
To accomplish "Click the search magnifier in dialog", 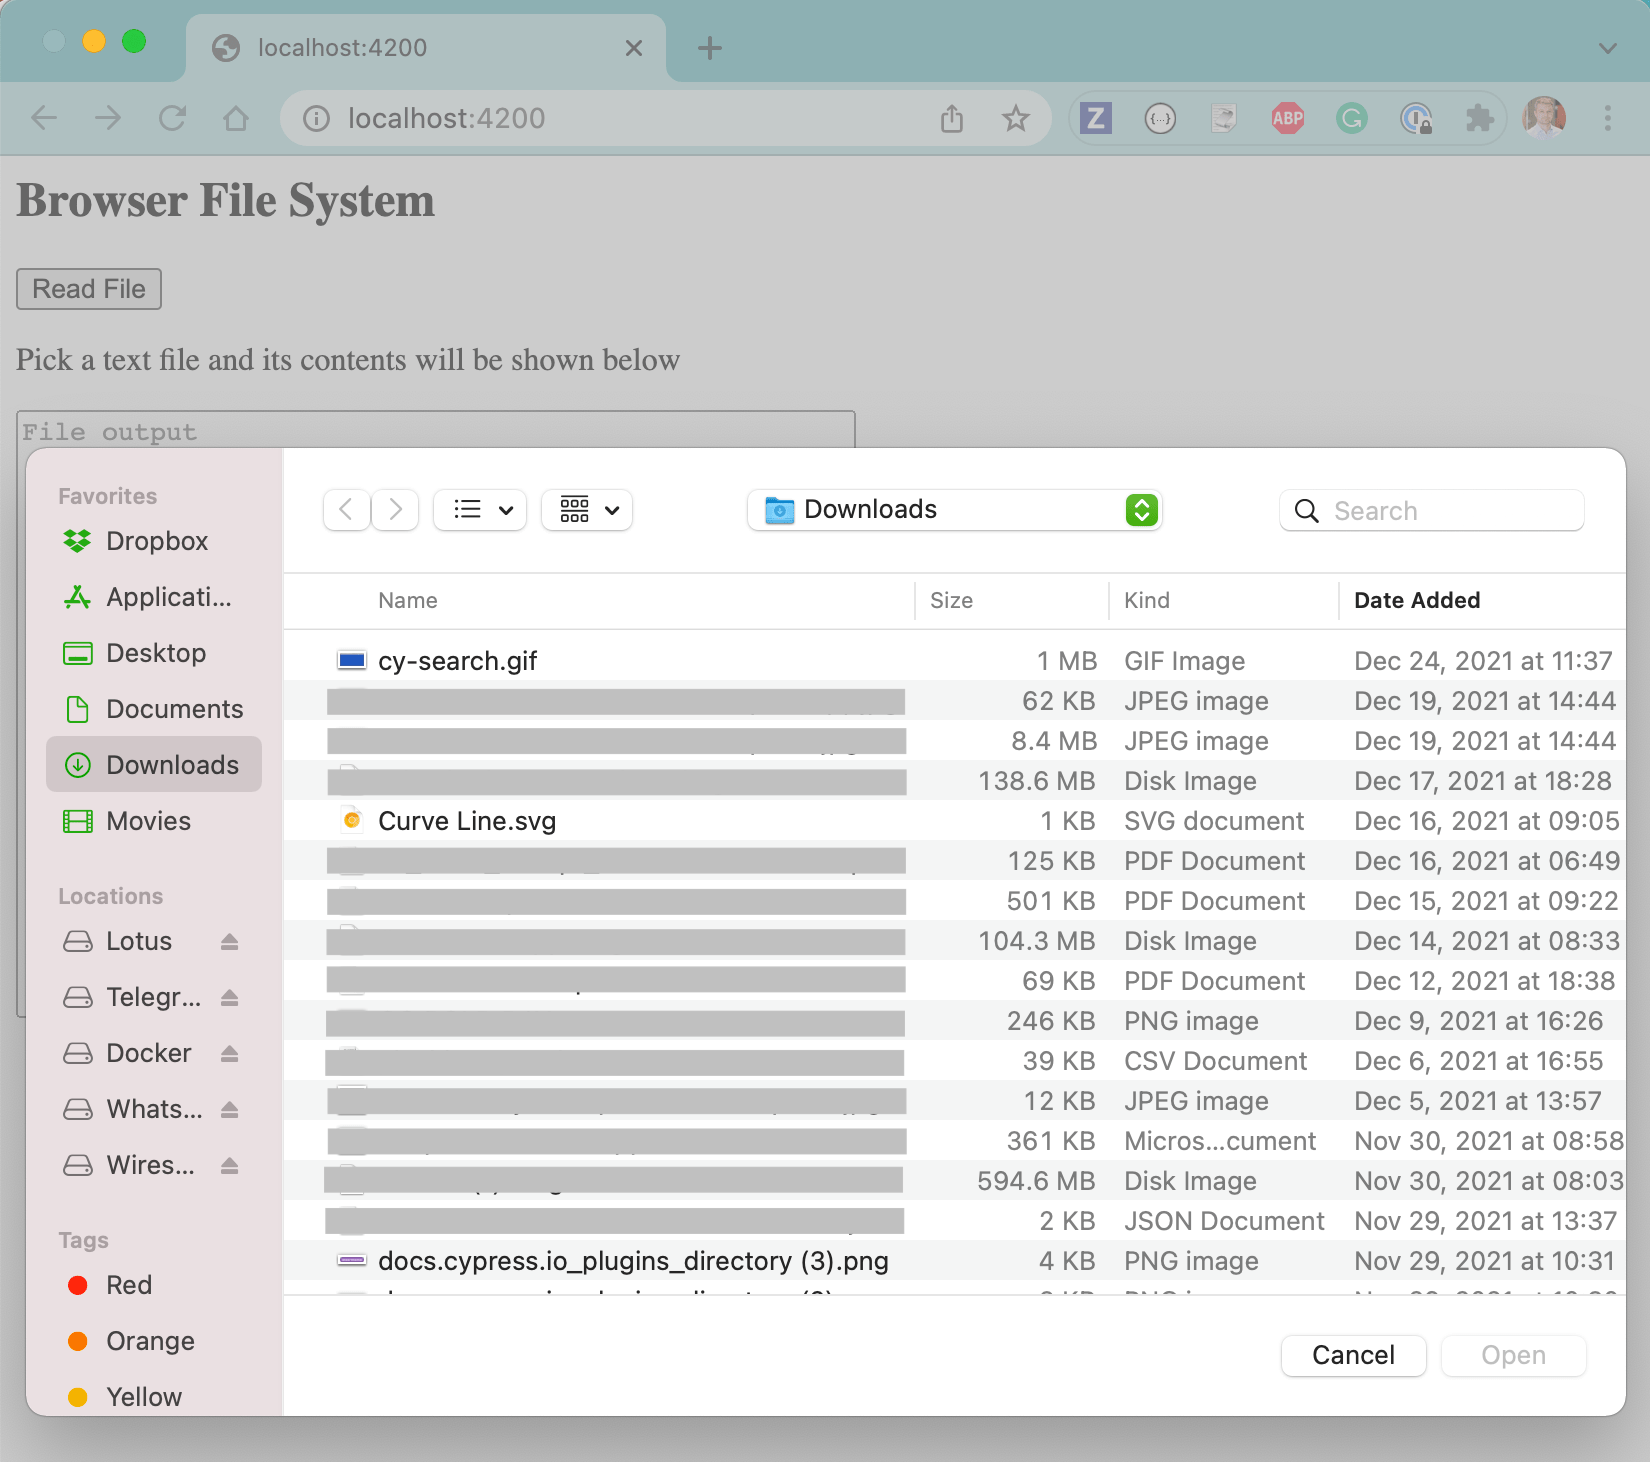I will click(x=1306, y=510).
